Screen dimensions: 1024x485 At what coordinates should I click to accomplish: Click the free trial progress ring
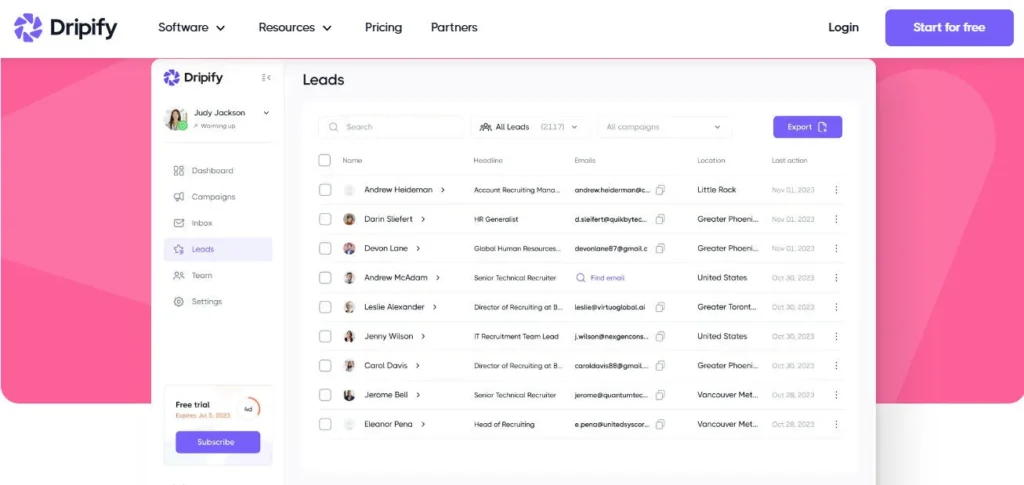pos(248,409)
